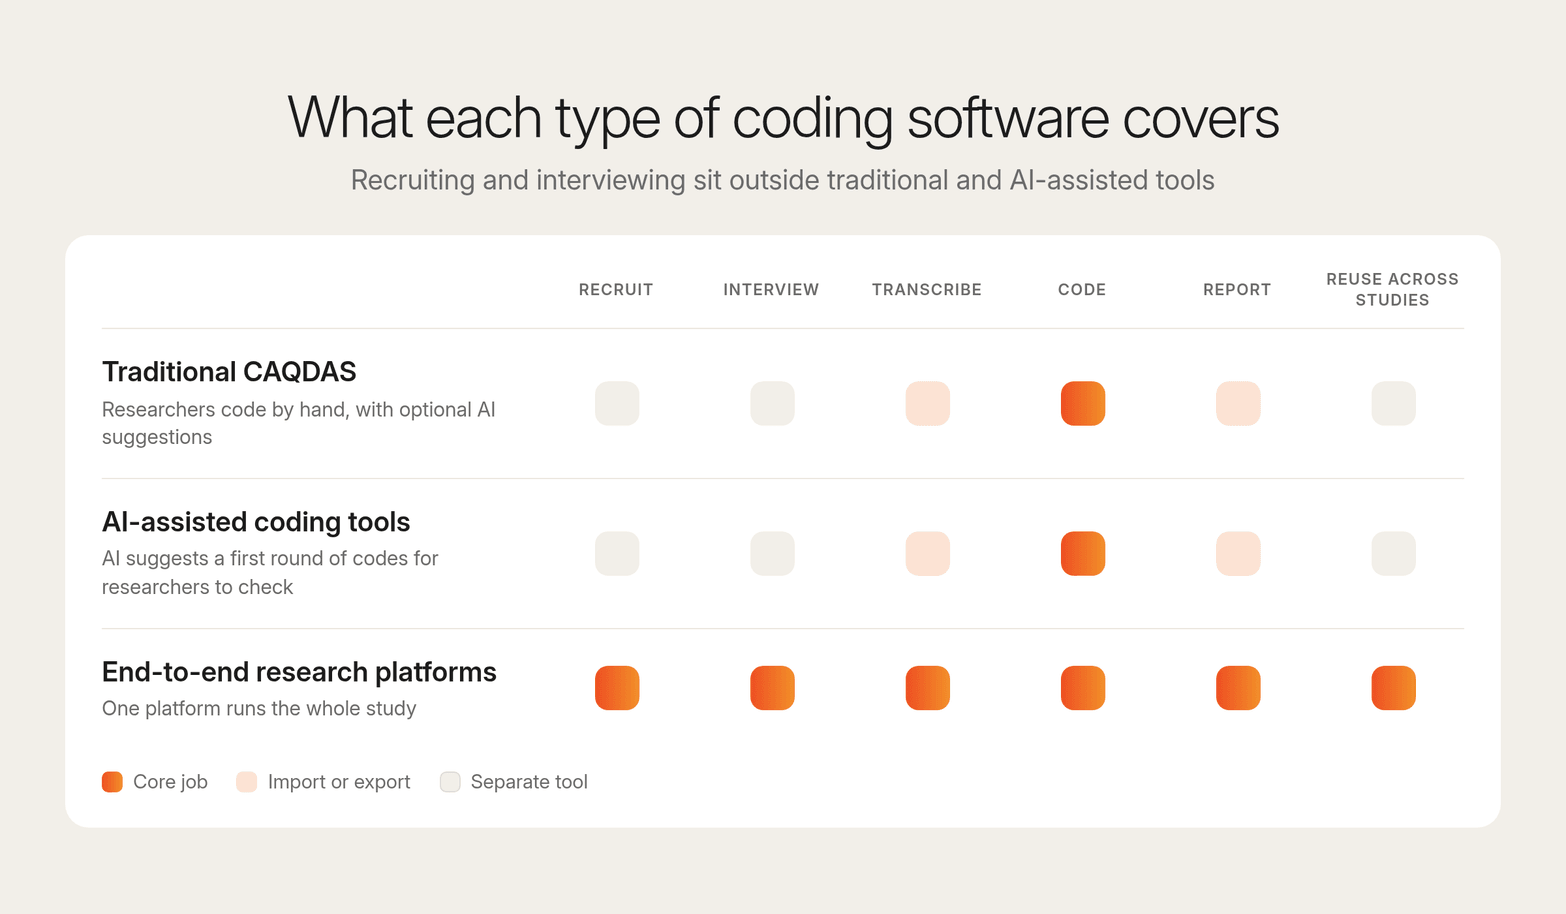
Task: Click the INTERVIEW column header
Action: point(771,290)
